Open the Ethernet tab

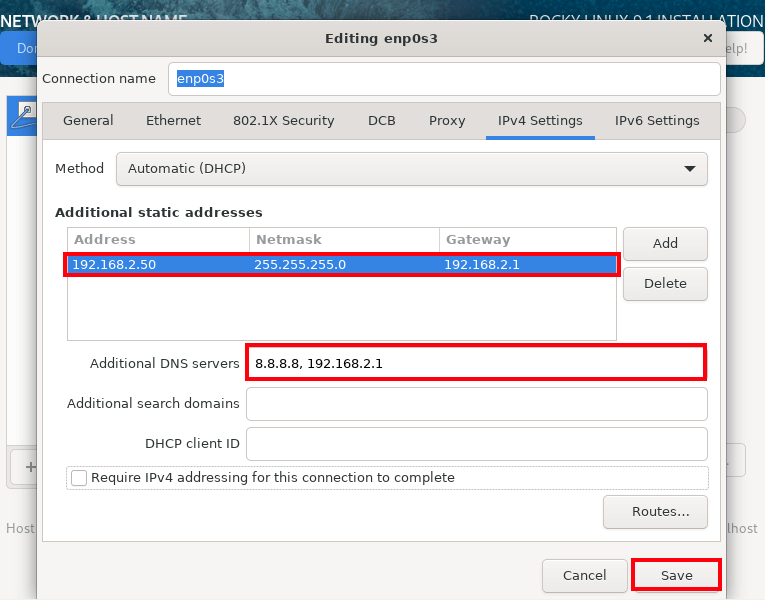point(173,120)
